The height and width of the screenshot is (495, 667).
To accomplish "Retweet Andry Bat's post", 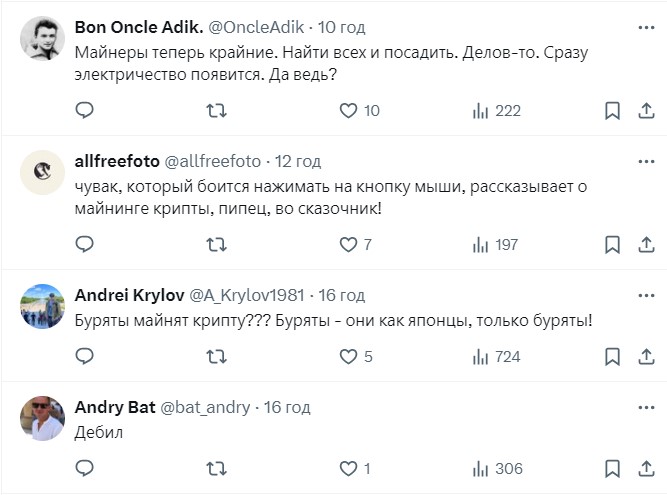I will (x=215, y=468).
